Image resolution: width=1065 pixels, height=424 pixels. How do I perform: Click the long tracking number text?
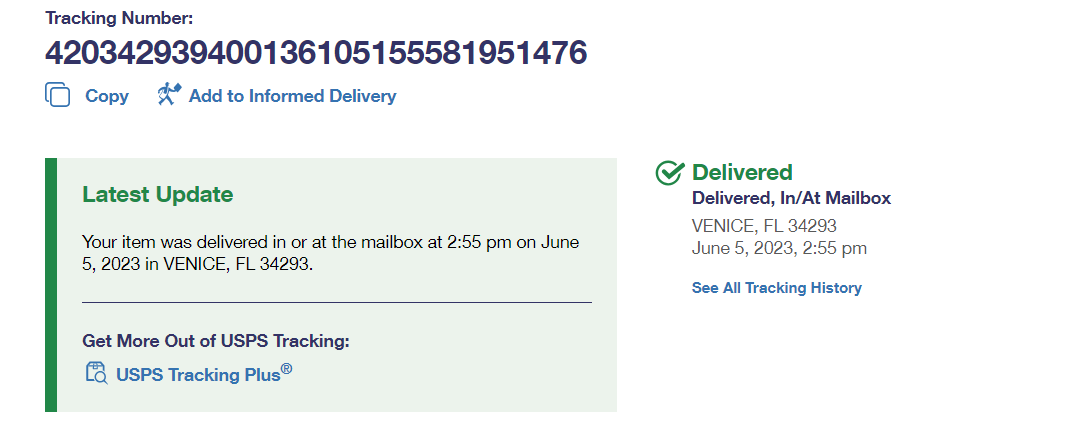tap(315, 53)
